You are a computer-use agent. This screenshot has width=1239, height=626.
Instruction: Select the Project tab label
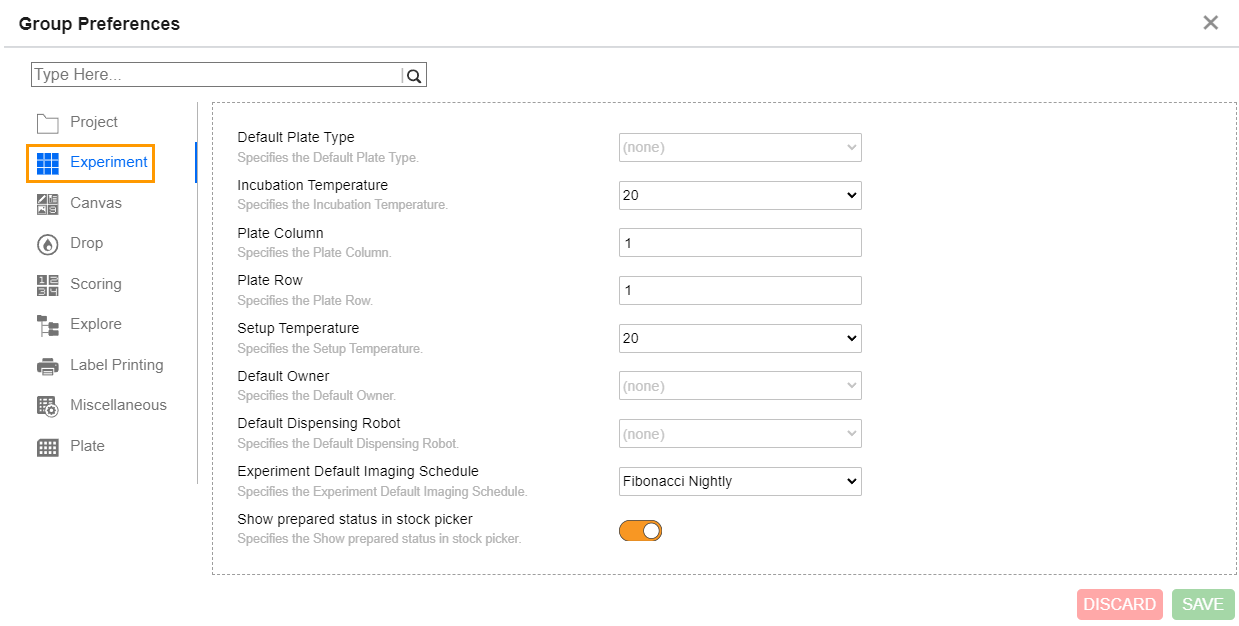tap(94, 122)
